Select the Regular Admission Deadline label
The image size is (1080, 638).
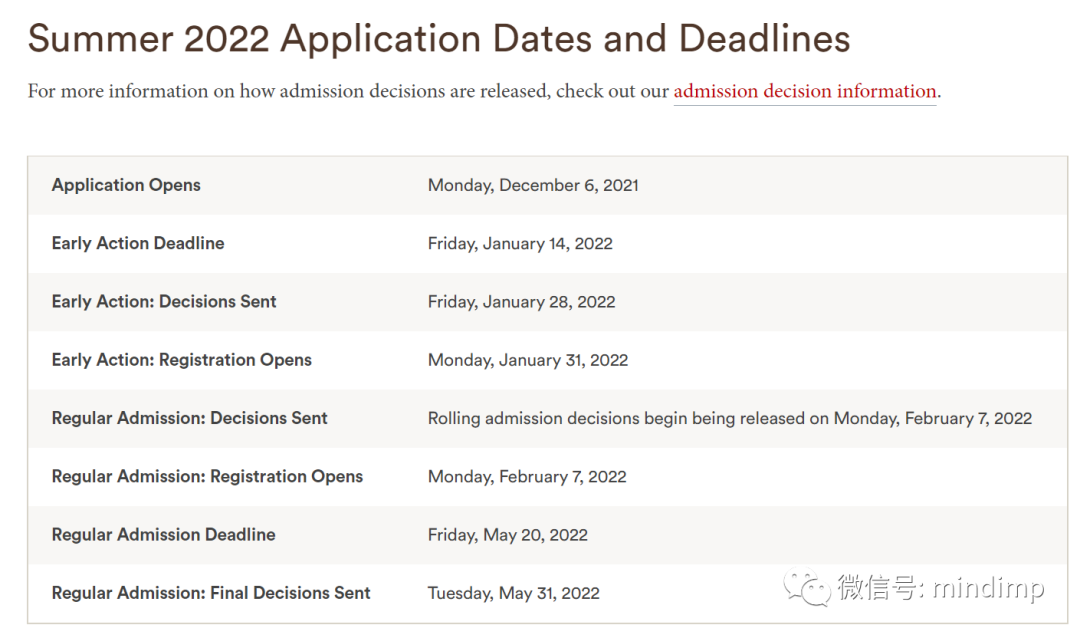click(x=163, y=535)
